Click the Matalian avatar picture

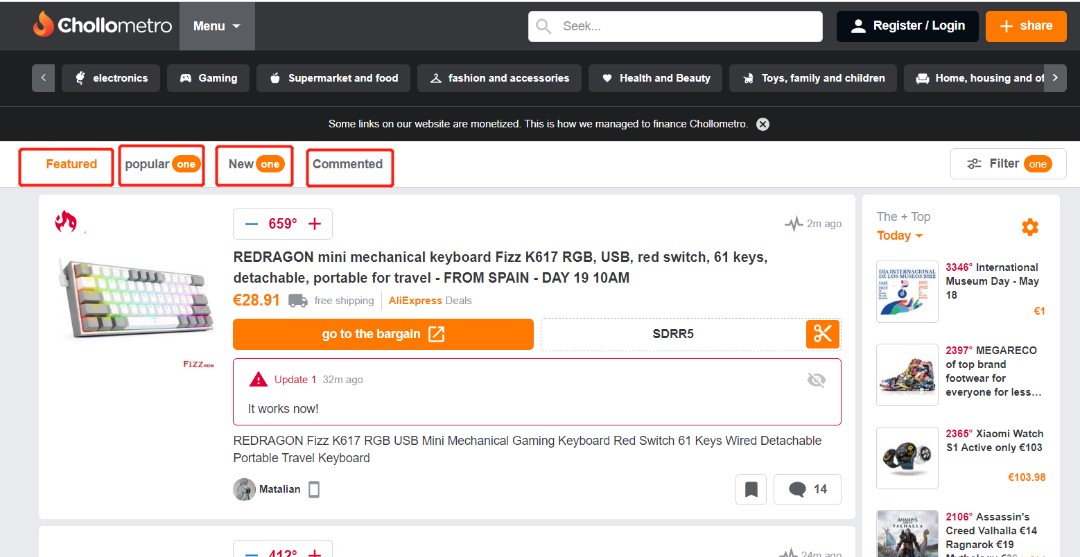pyautogui.click(x=245, y=490)
